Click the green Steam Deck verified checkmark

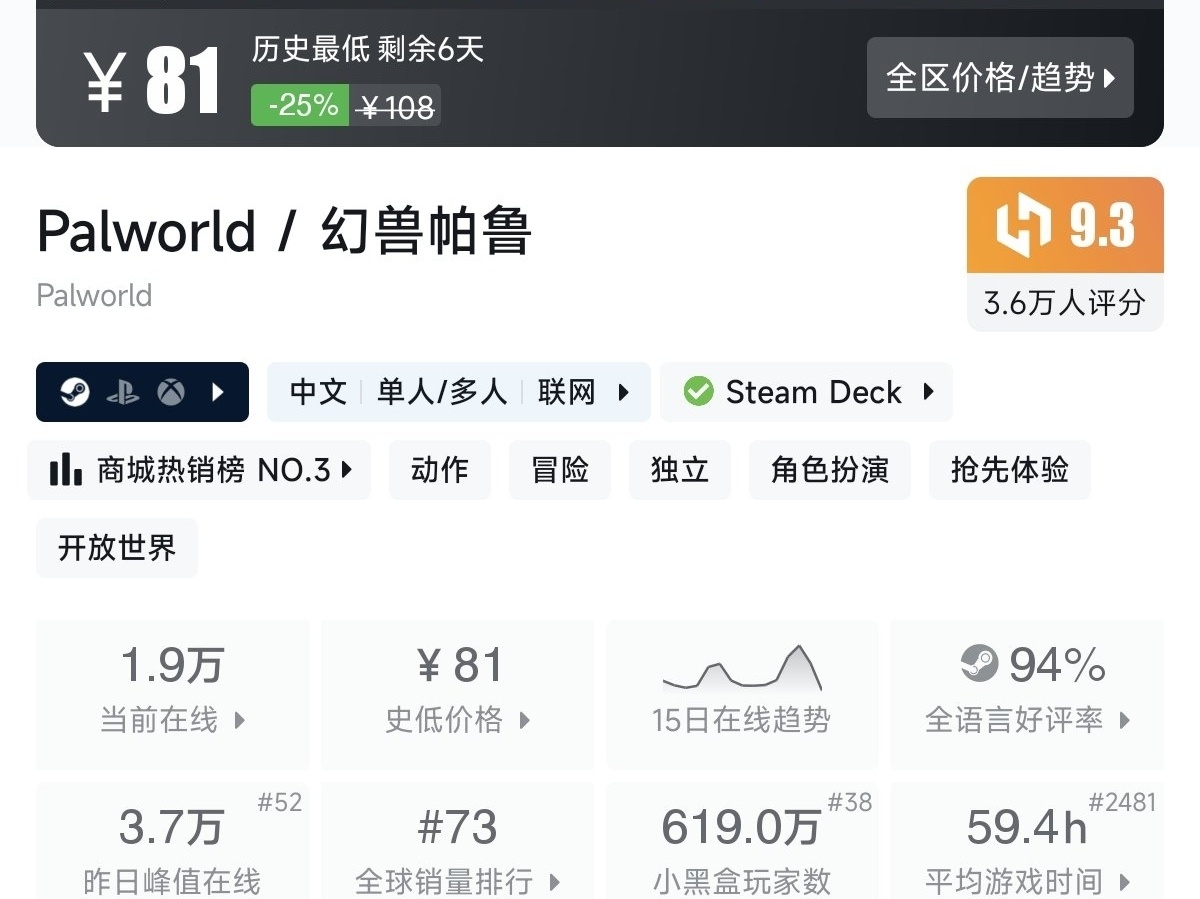[699, 392]
